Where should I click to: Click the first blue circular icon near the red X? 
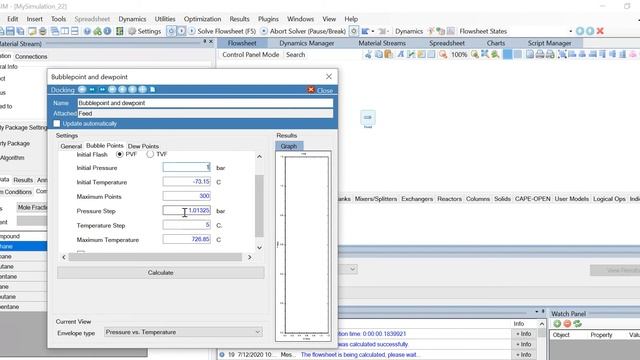click(580, 31)
